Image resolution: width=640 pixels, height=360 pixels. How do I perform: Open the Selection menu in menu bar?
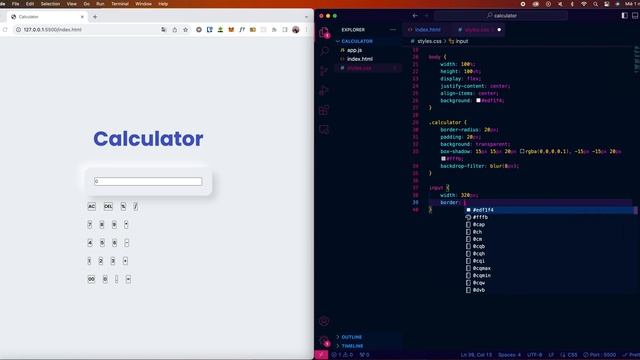tap(51, 4)
